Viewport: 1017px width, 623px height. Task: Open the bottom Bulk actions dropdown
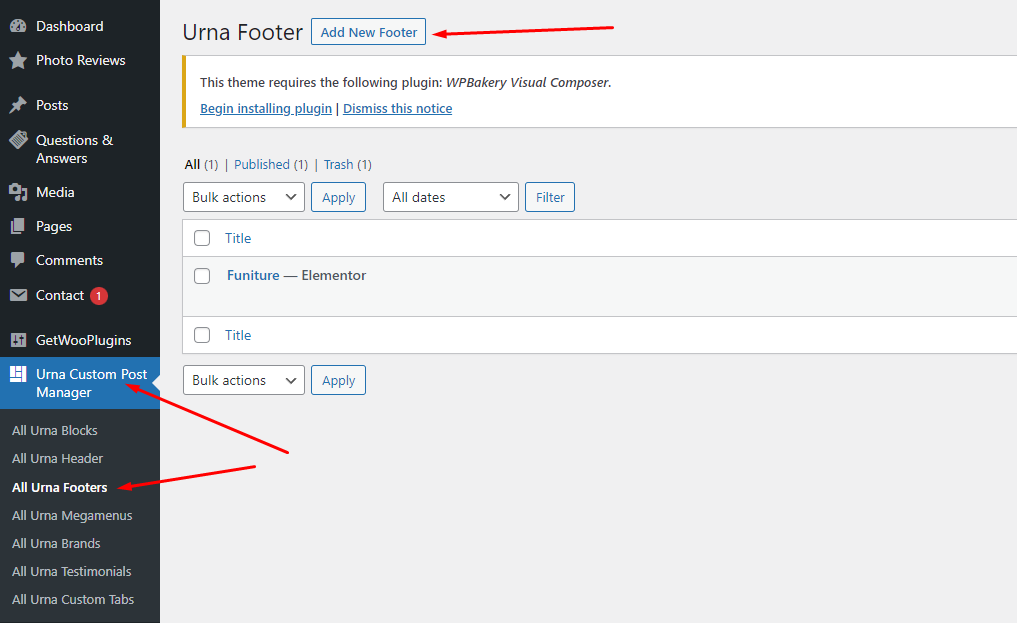(244, 381)
